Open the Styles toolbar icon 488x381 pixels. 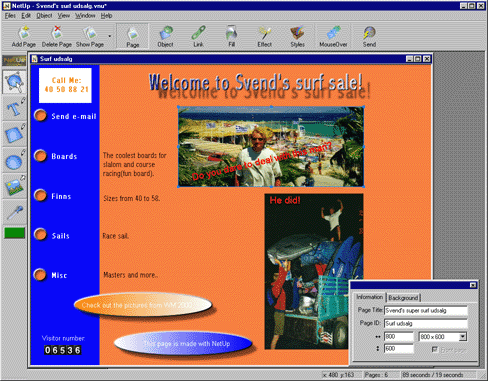point(297,36)
